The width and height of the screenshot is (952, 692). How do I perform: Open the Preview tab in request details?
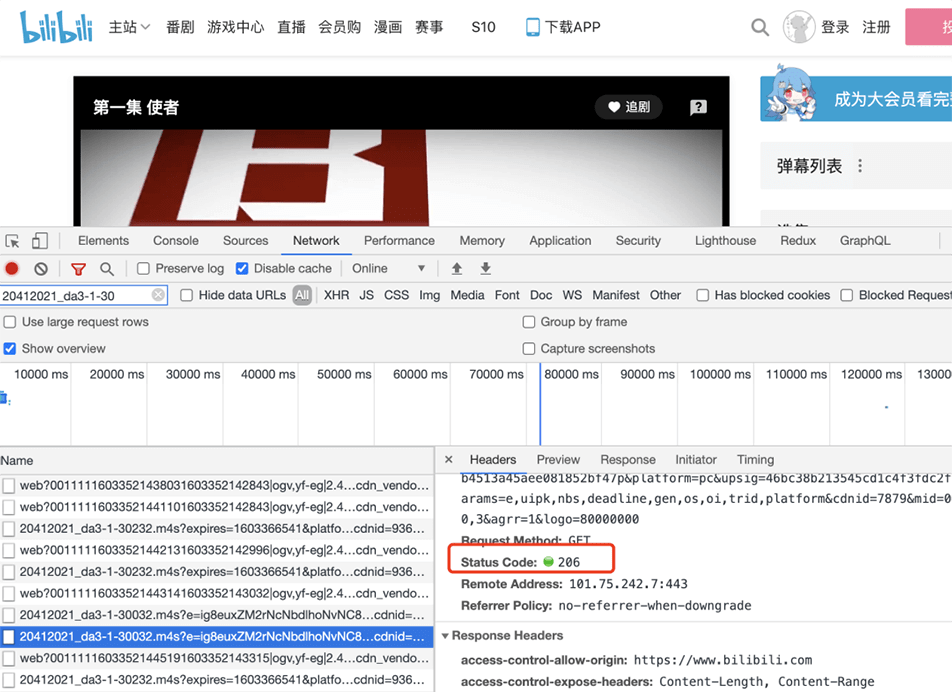pos(558,460)
